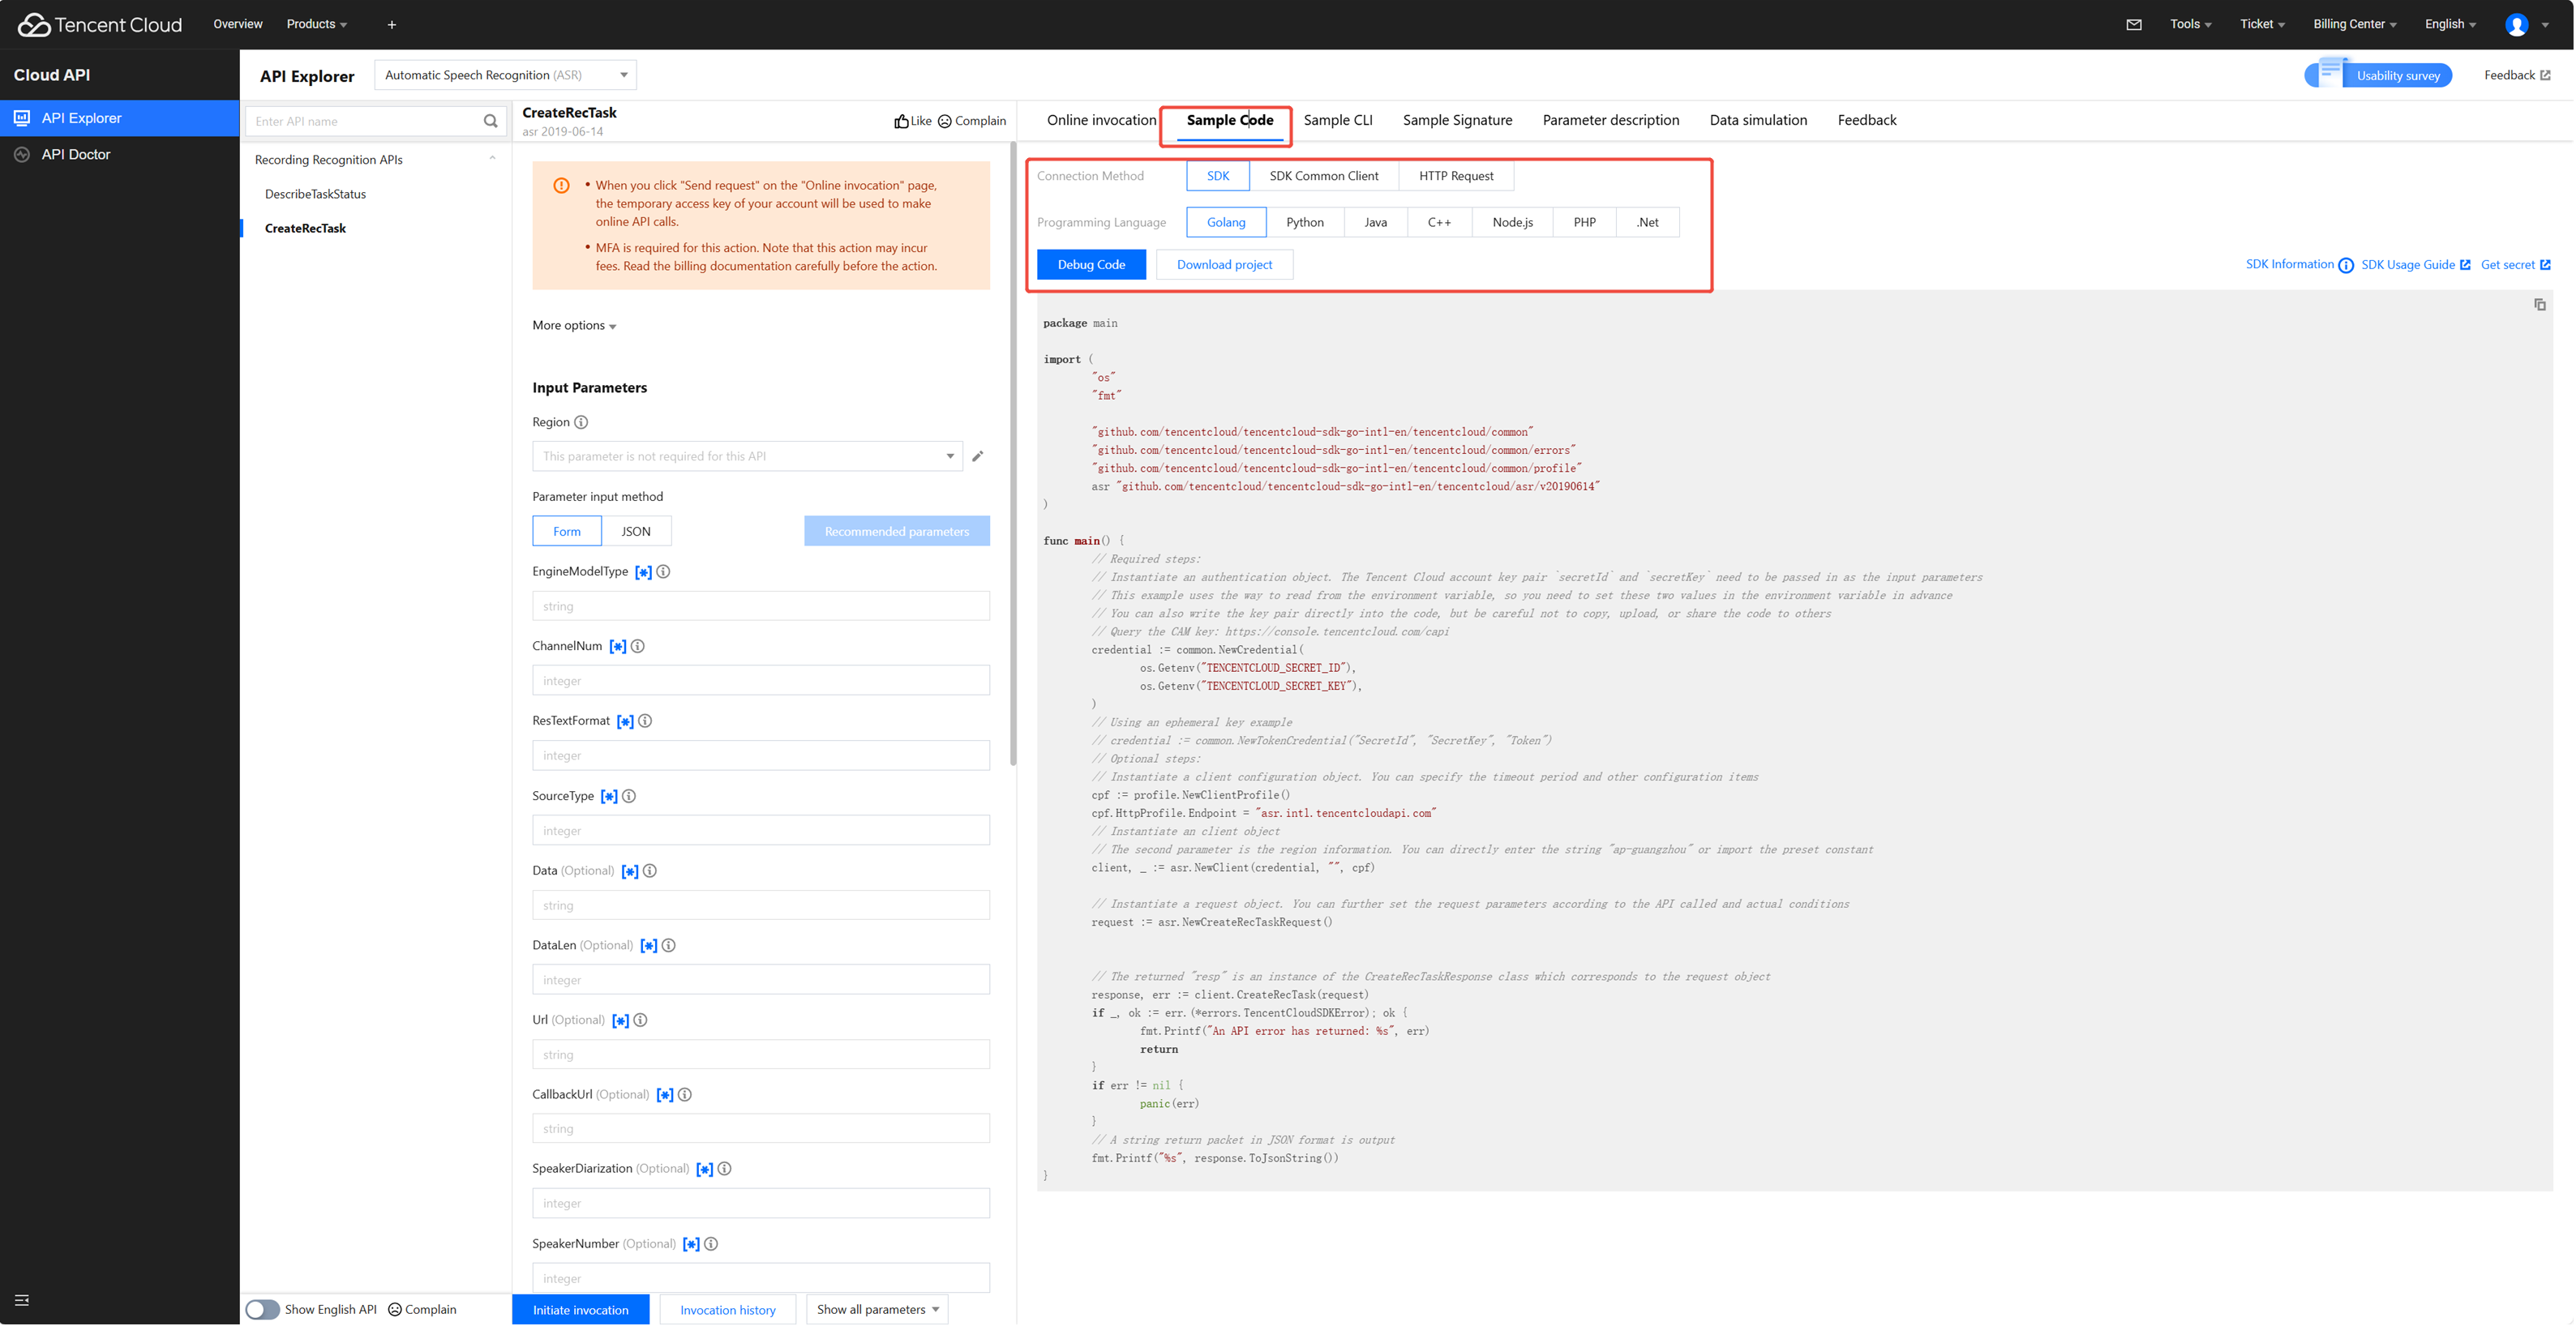Click the mail envelope icon in header
This screenshot has height=1339, width=2576.
tap(2133, 24)
